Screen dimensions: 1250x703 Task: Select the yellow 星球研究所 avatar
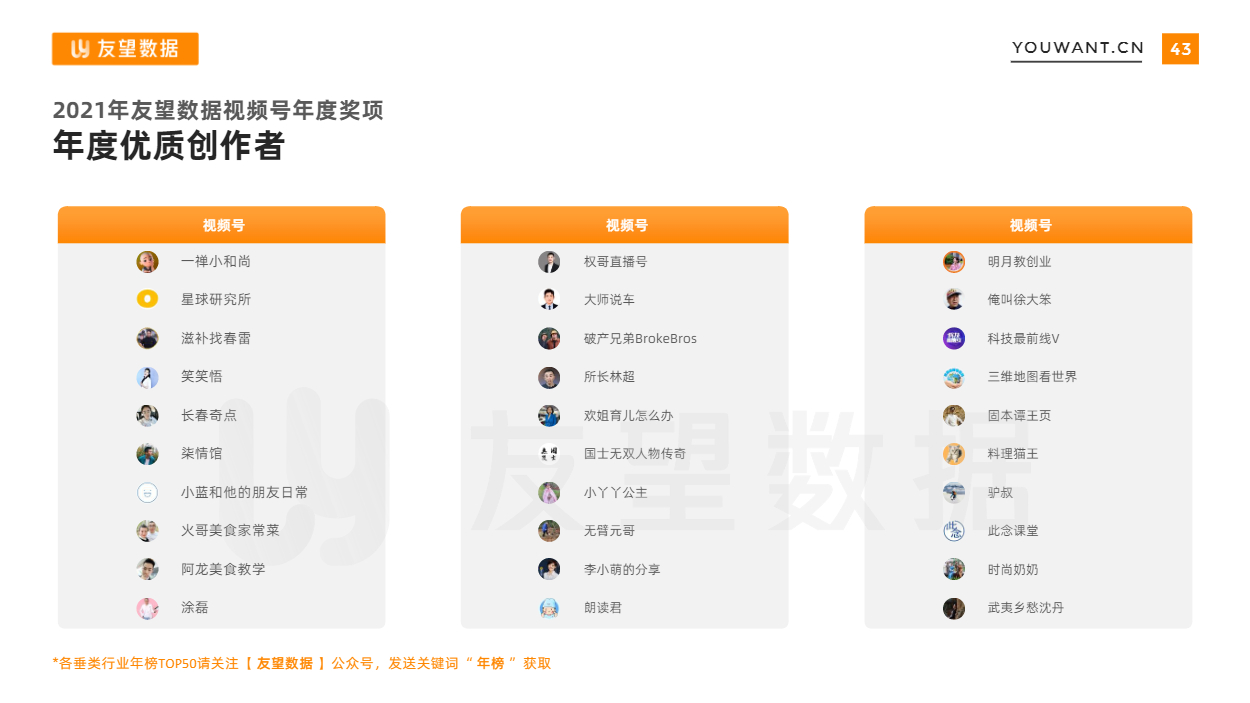(x=147, y=299)
